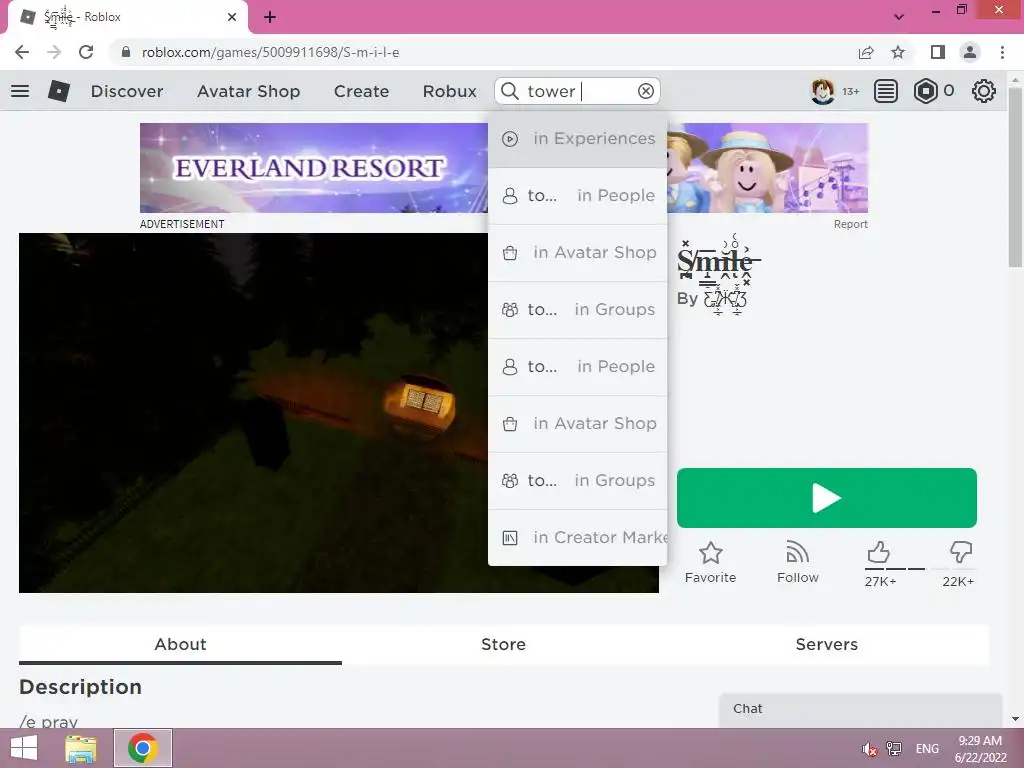Close the Smile Roblox tab

(x=232, y=17)
